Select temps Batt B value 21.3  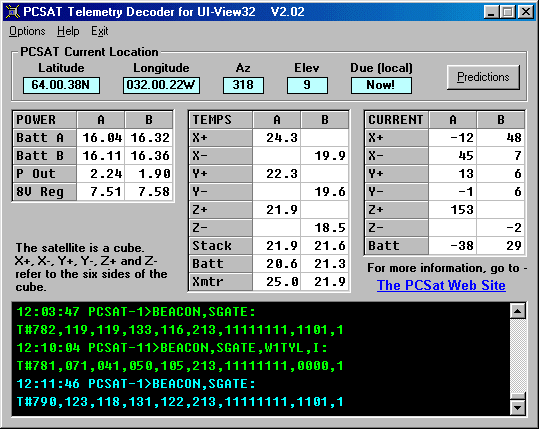[325, 263]
